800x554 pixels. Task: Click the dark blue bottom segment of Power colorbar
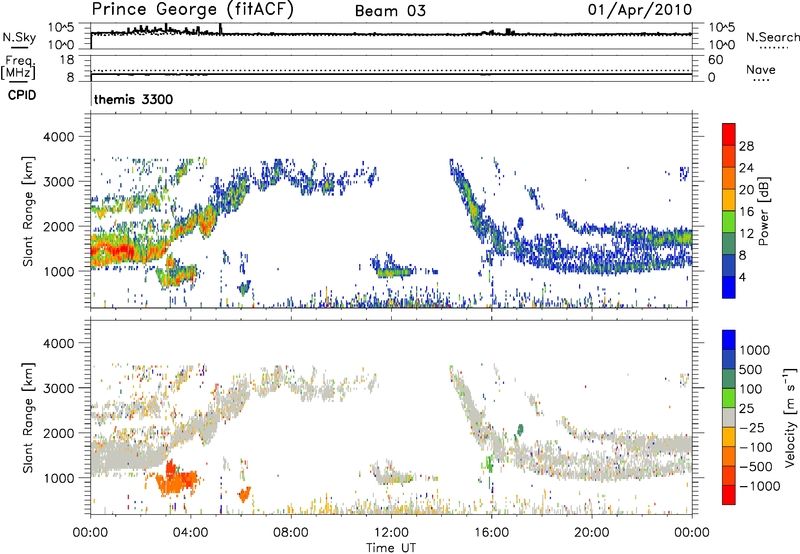point(729,287)
